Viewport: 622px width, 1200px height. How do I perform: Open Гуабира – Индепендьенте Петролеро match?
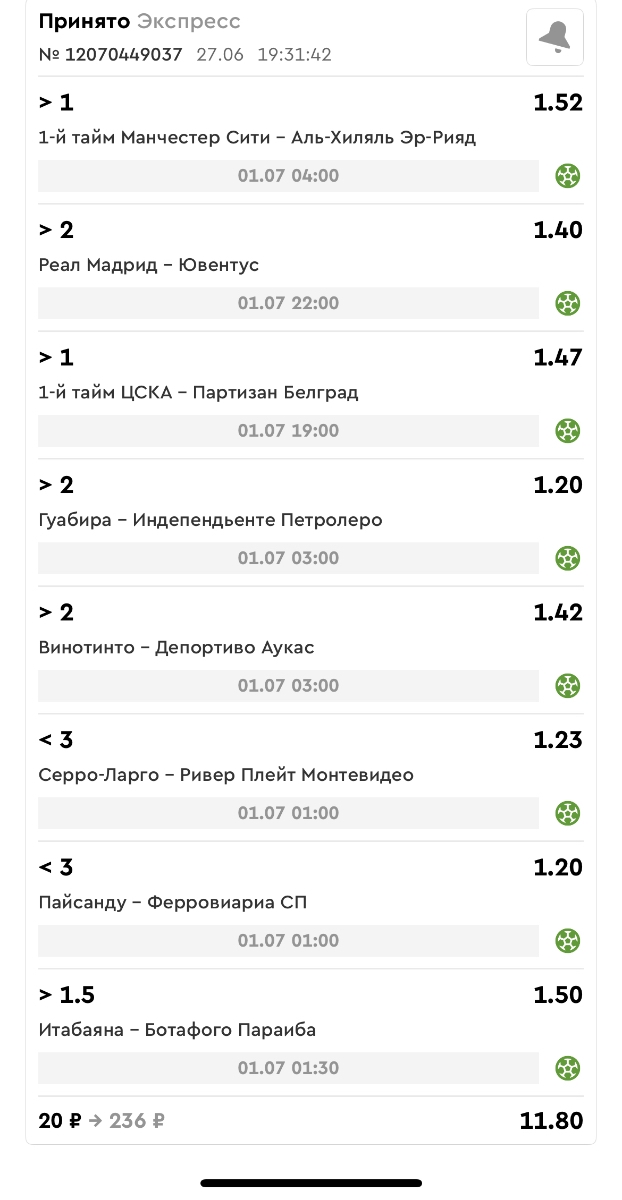coord(210,520)
